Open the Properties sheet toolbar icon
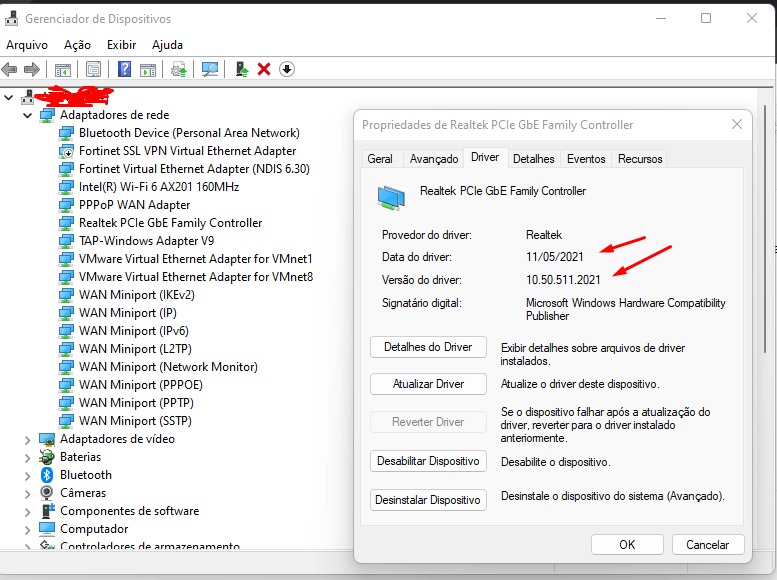 click(x=94, y=69)
